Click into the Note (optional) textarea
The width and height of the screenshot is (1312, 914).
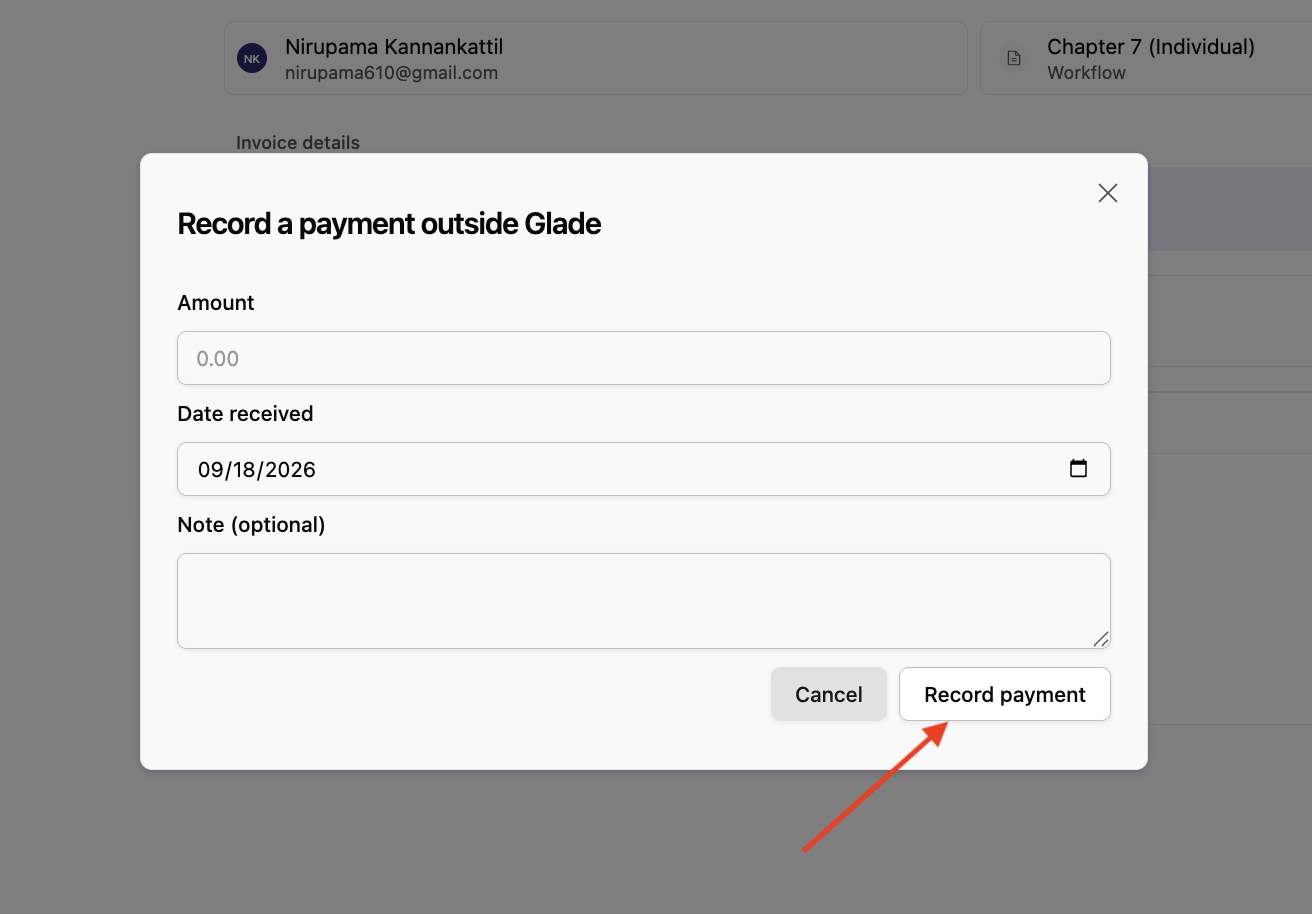[x=644, y=601]
